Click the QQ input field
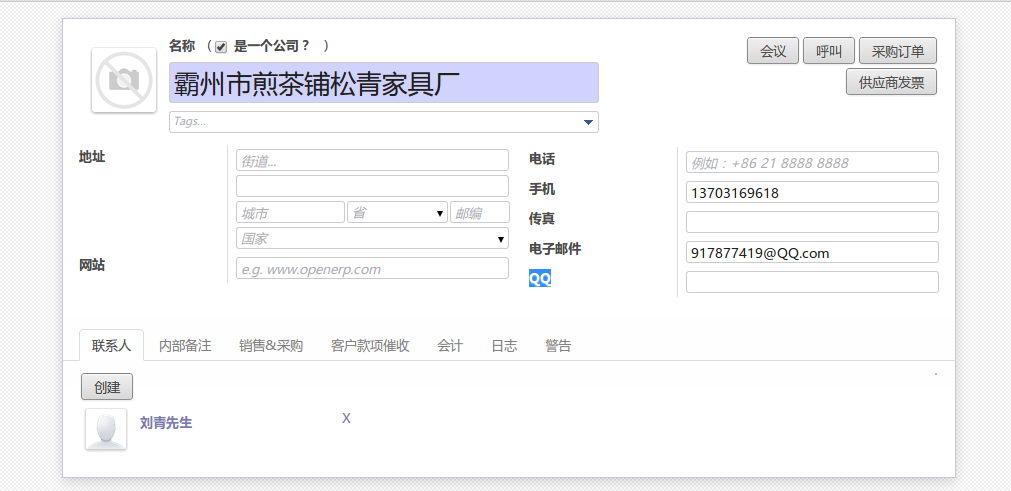1011x491 pixels. pyautogui.click(x=812, y=282)
